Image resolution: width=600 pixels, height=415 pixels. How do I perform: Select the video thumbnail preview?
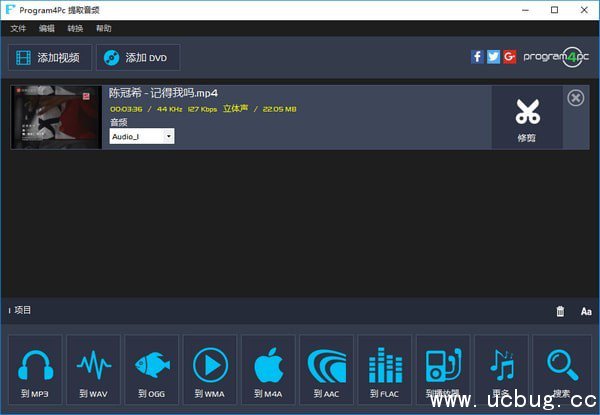[x=57, y=117]
